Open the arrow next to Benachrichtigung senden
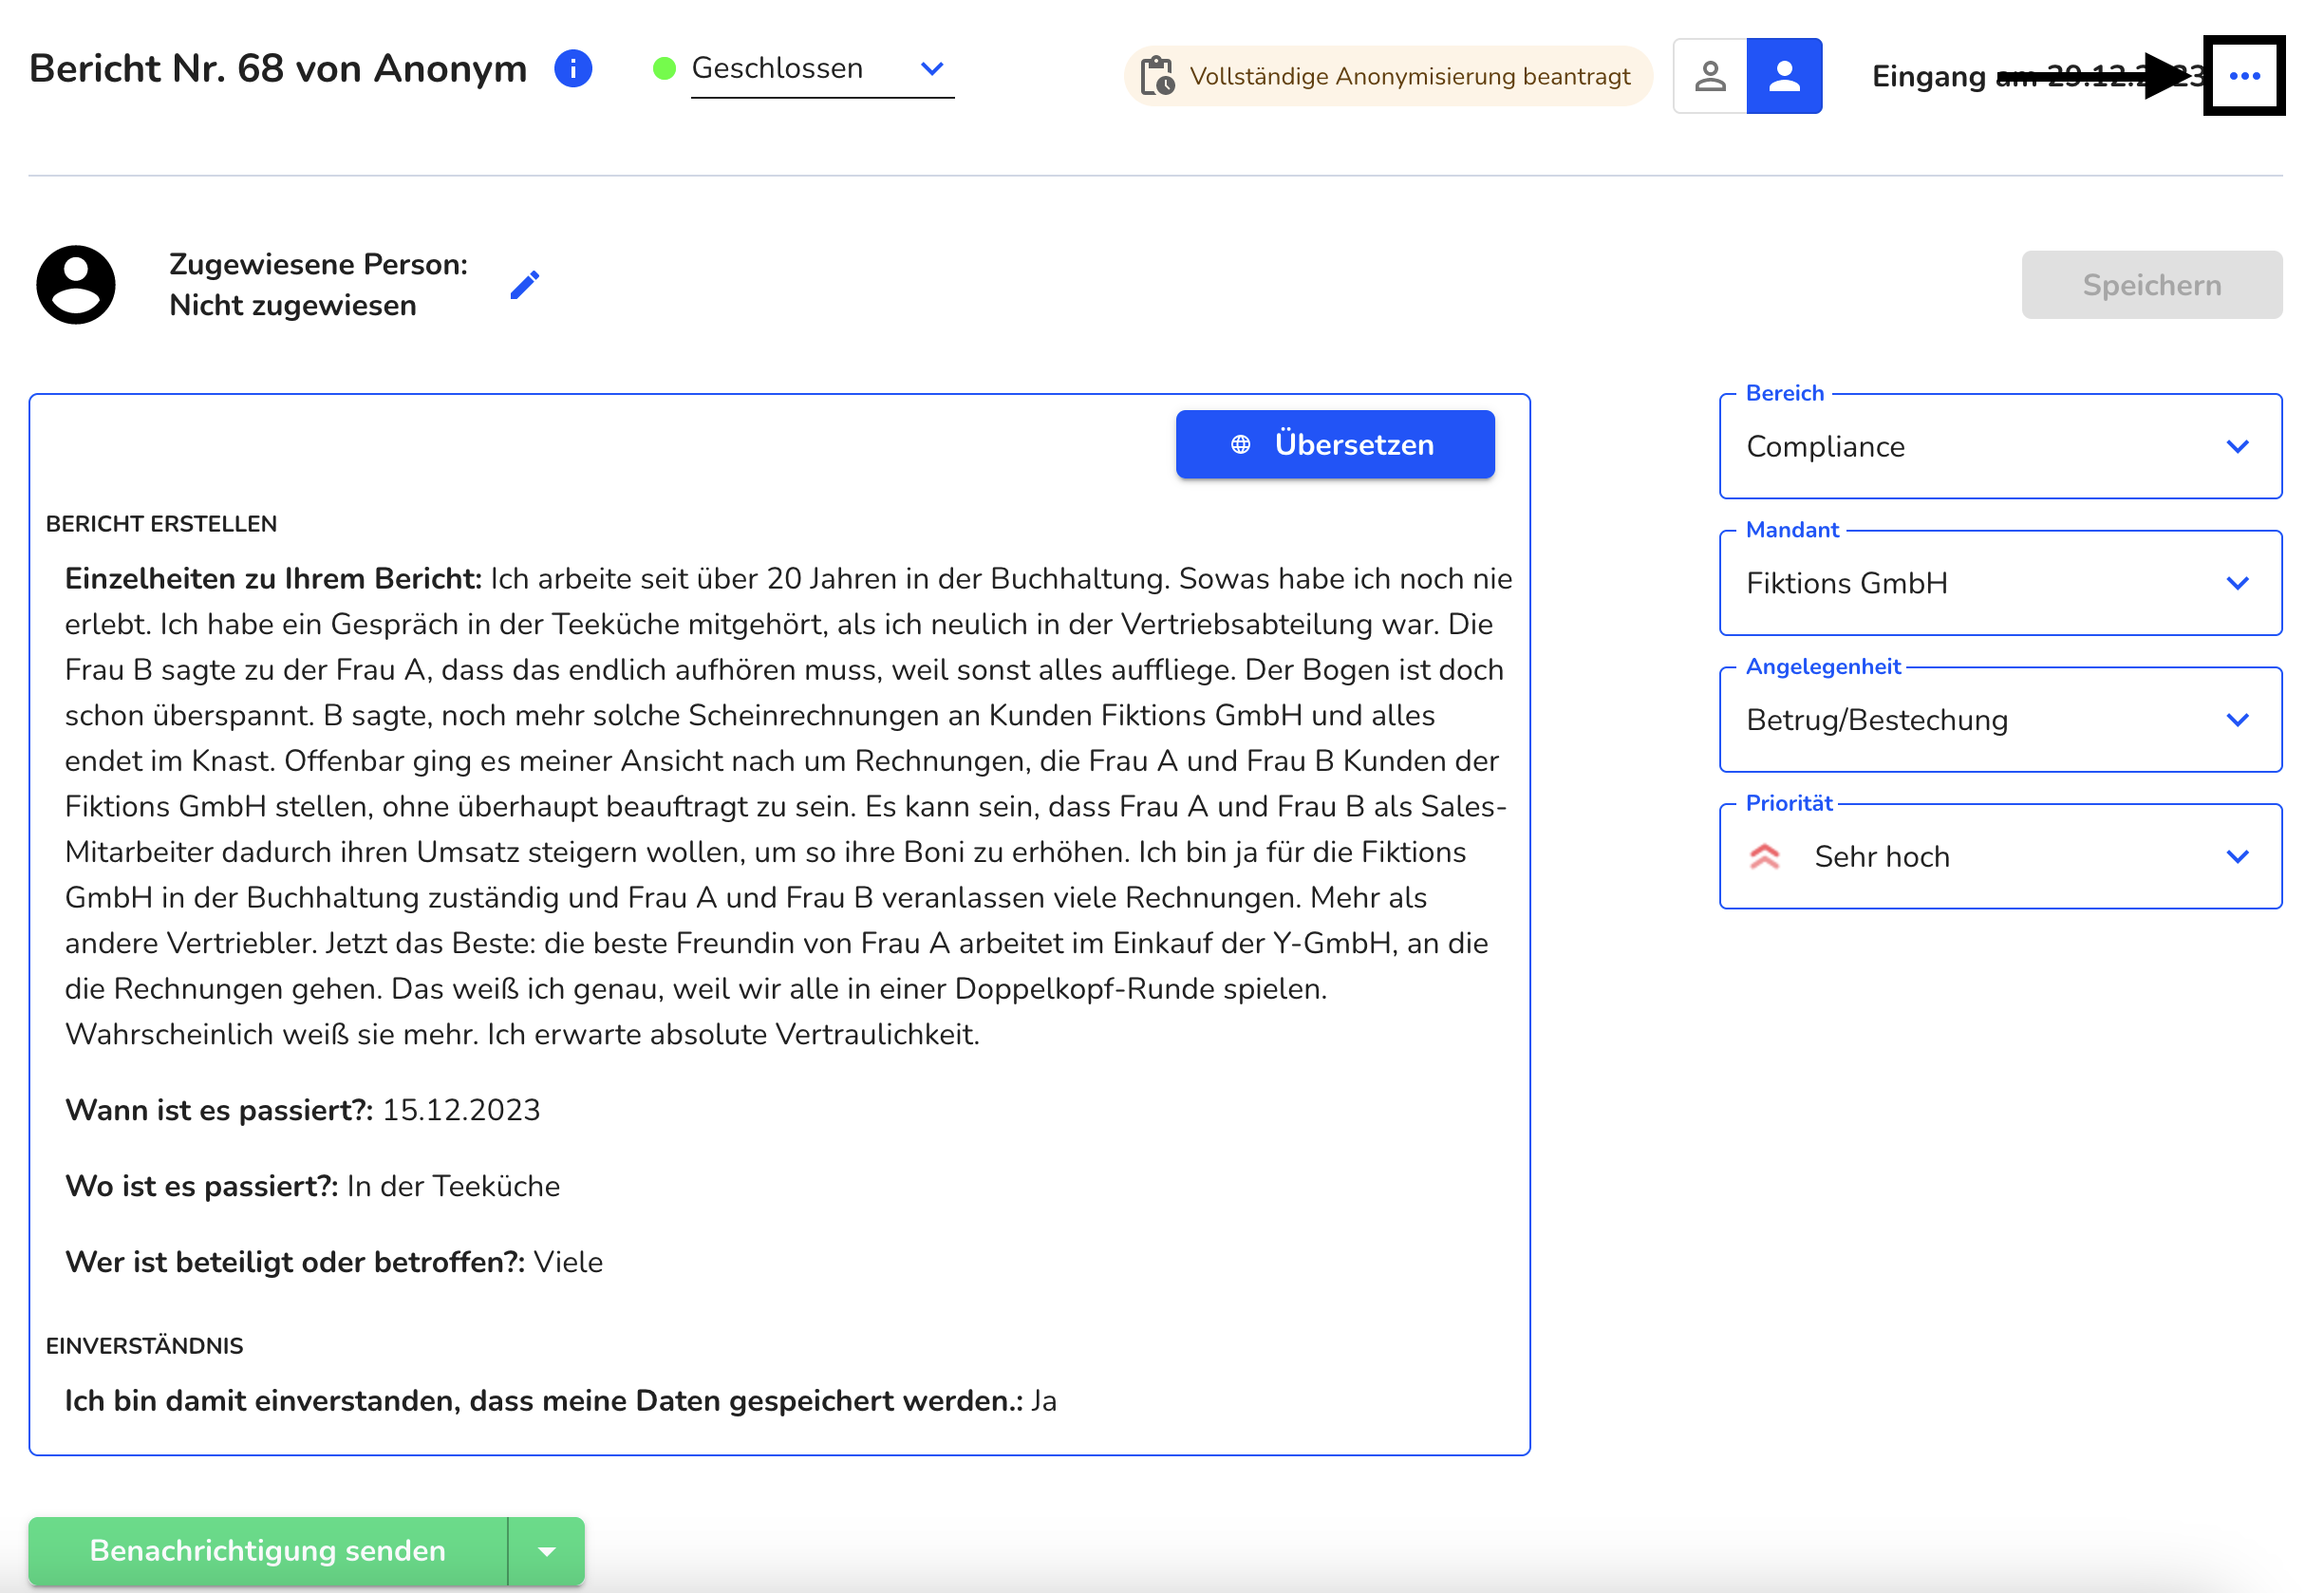 547,1551
